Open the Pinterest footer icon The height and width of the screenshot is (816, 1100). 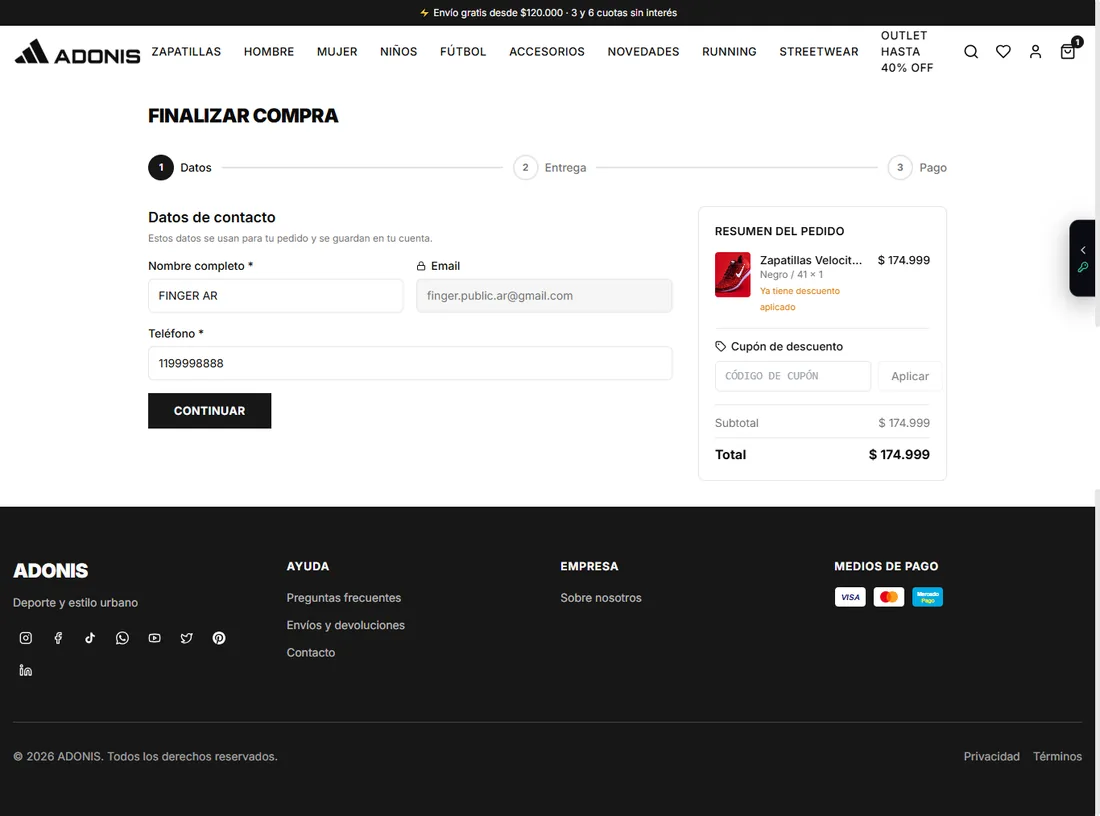tap(219, 638)
